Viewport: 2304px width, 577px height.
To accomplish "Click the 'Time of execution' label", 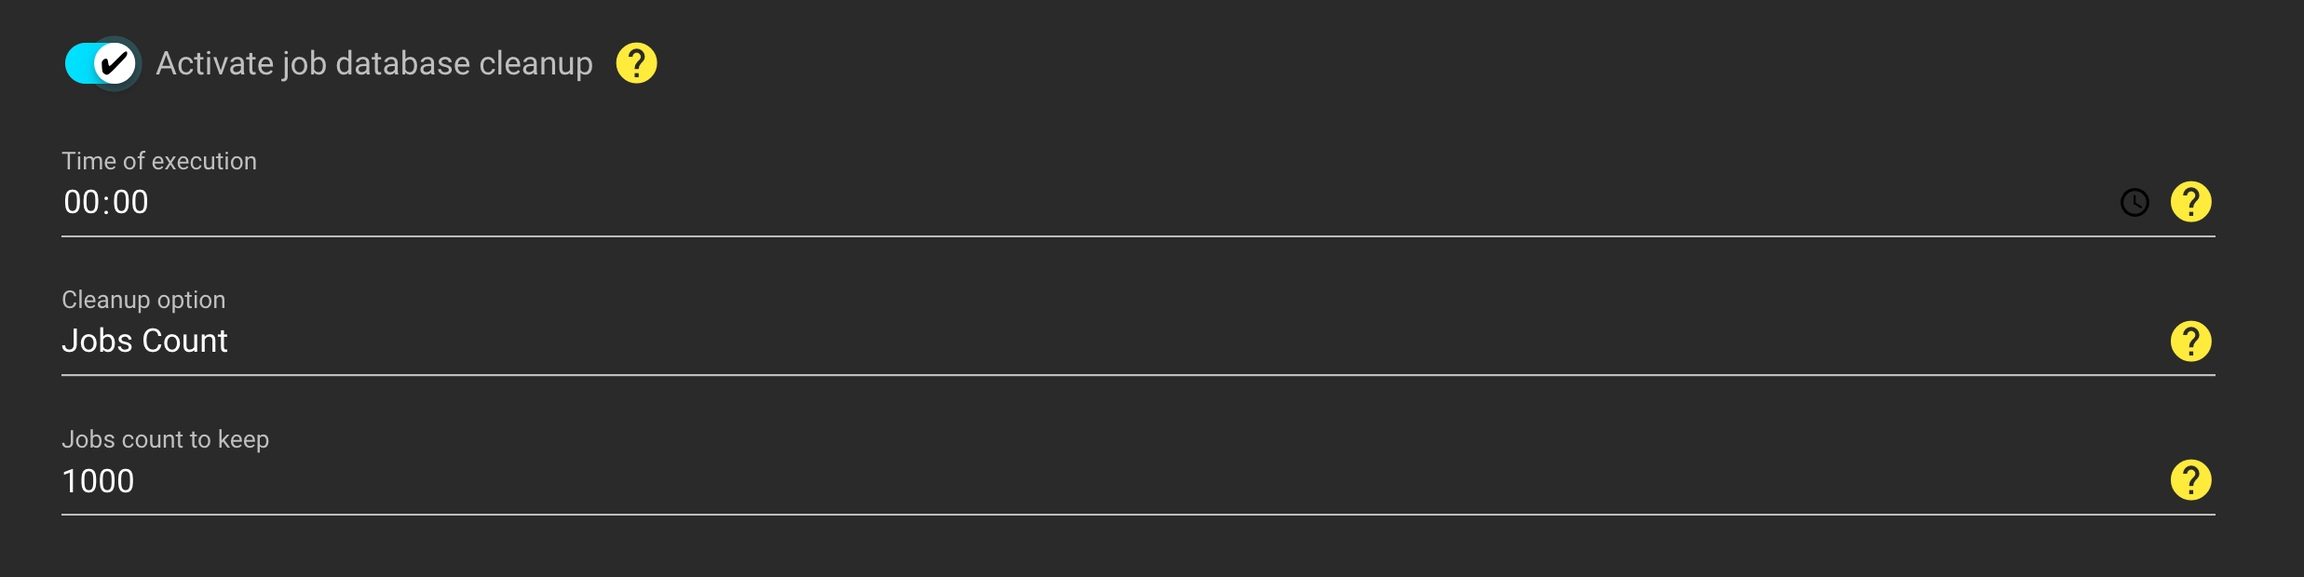I will click(x=159, y=161).
